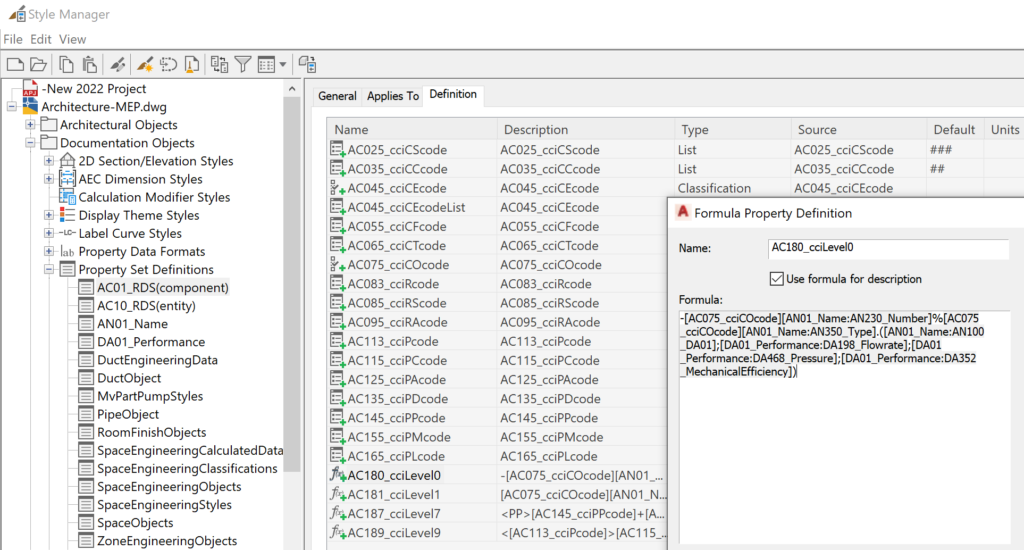
Task: Click the Description column header
Action: coord(586,129)
